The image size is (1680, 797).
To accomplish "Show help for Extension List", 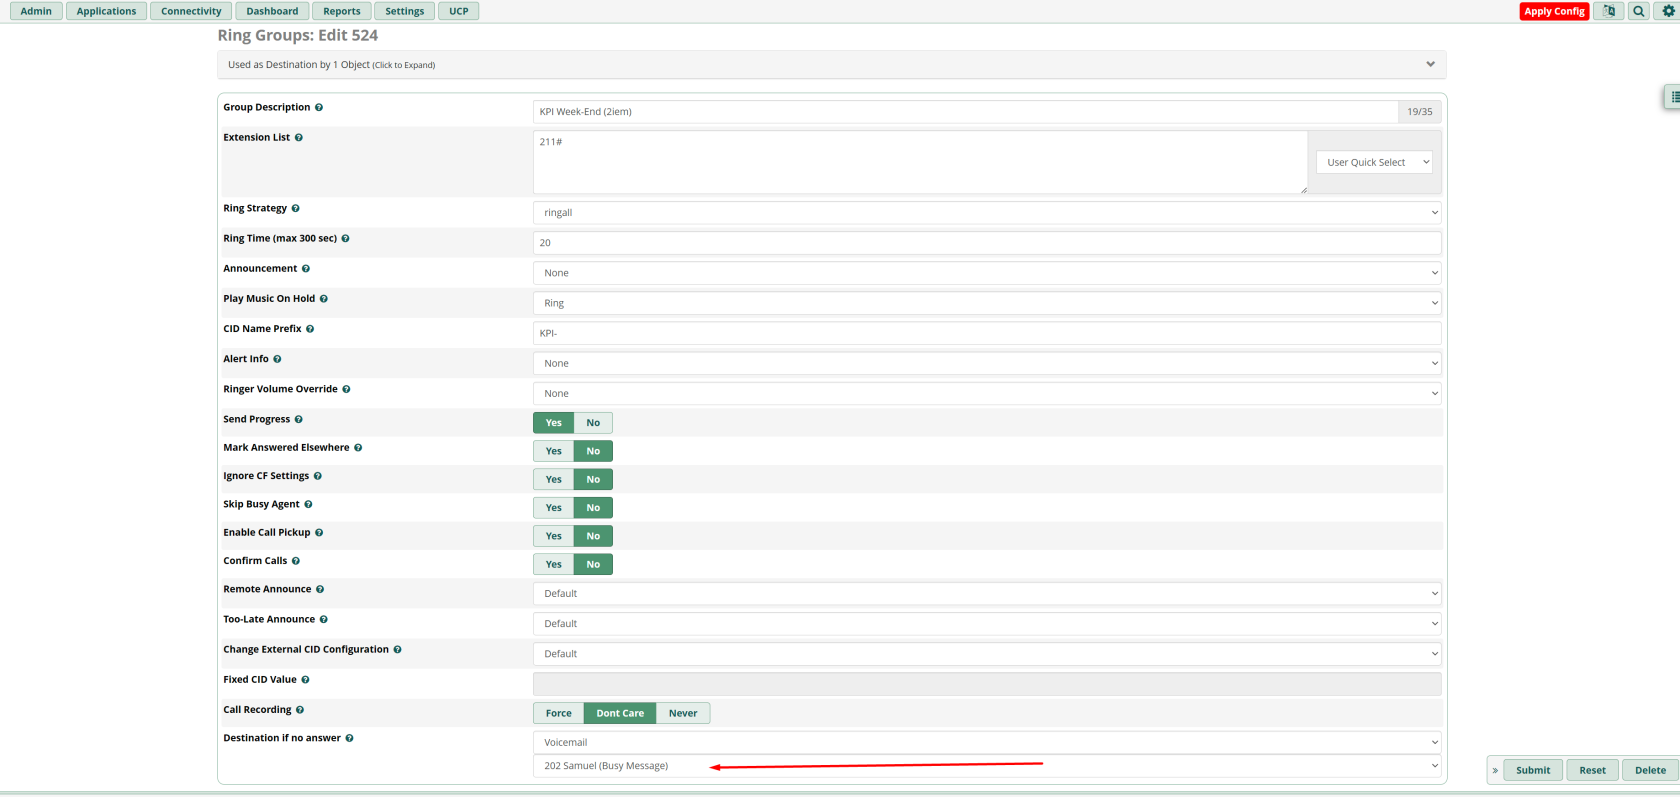I will pyautogui.click(x=299, y=137).
